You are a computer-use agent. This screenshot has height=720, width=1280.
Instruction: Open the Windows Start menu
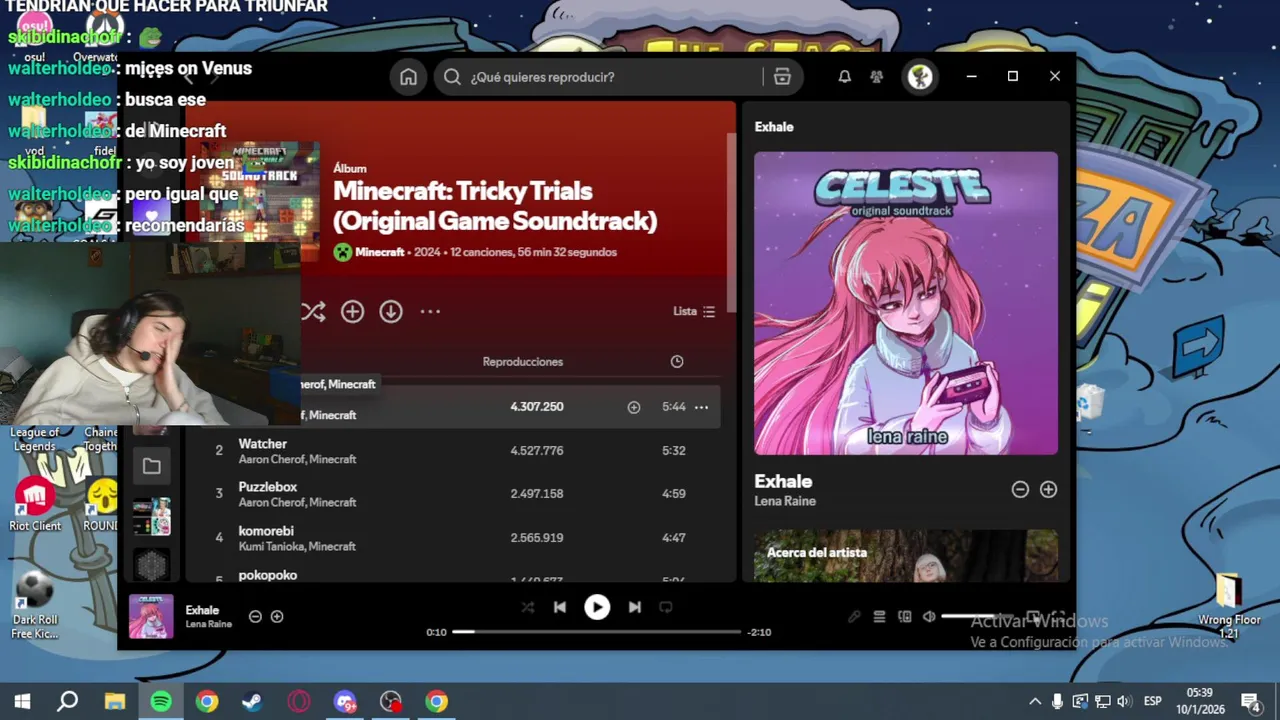tap(22, 701)
